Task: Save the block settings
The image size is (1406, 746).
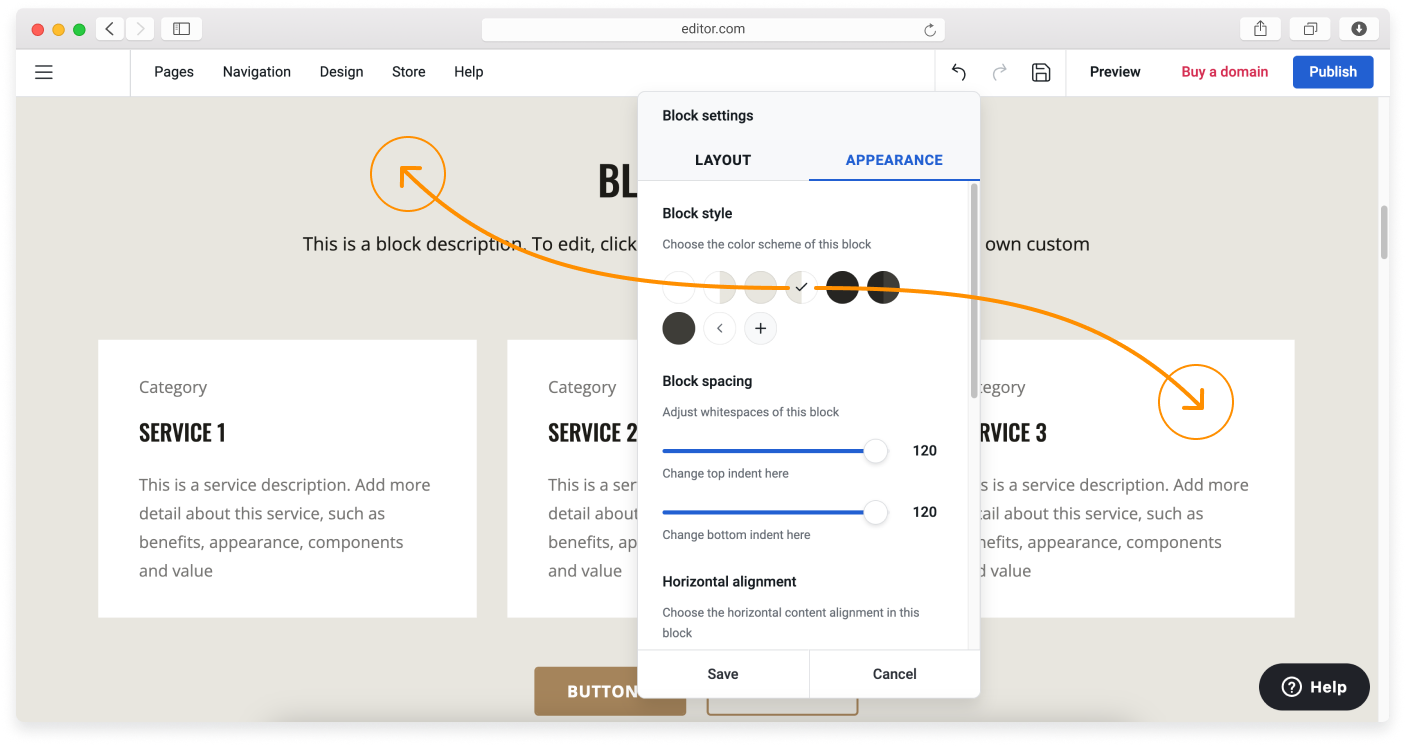Action: click(x=723, y=674)
